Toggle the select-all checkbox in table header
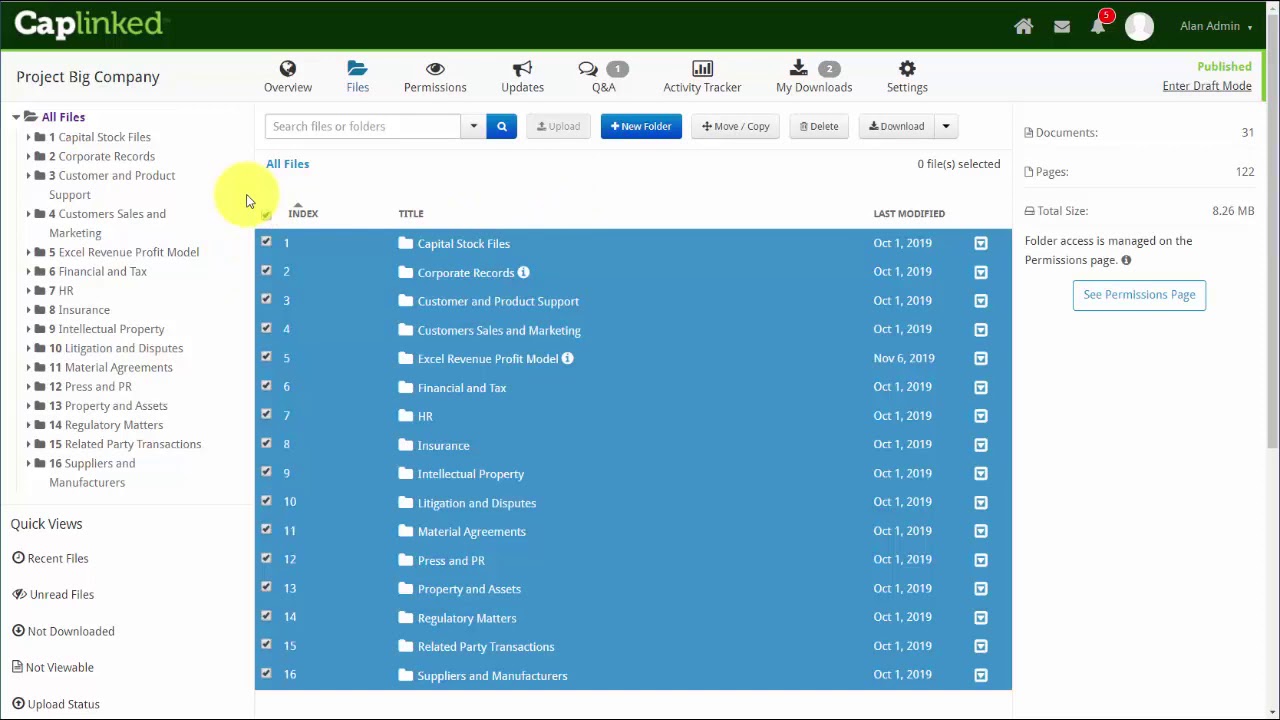Viewport: 1280px width, 720px height. pos(266,214)
